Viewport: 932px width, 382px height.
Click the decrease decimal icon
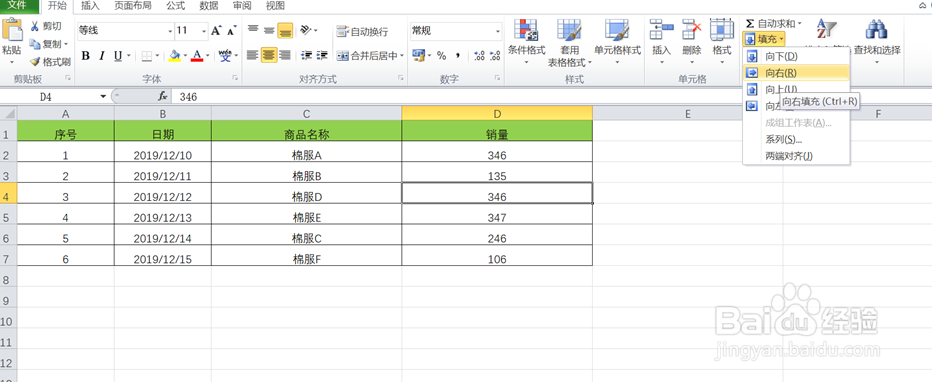495,55
